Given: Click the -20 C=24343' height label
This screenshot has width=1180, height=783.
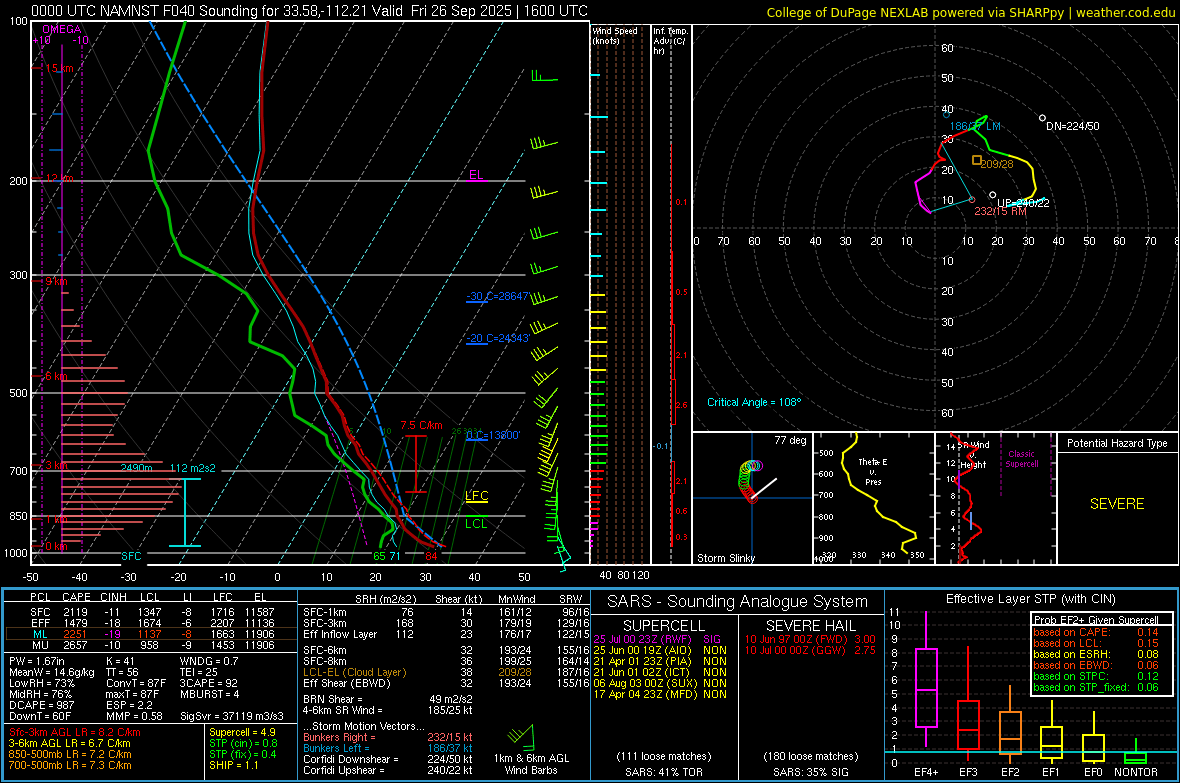Looking at the screenshot, I should pyautogui.click(x=497, y=338).
